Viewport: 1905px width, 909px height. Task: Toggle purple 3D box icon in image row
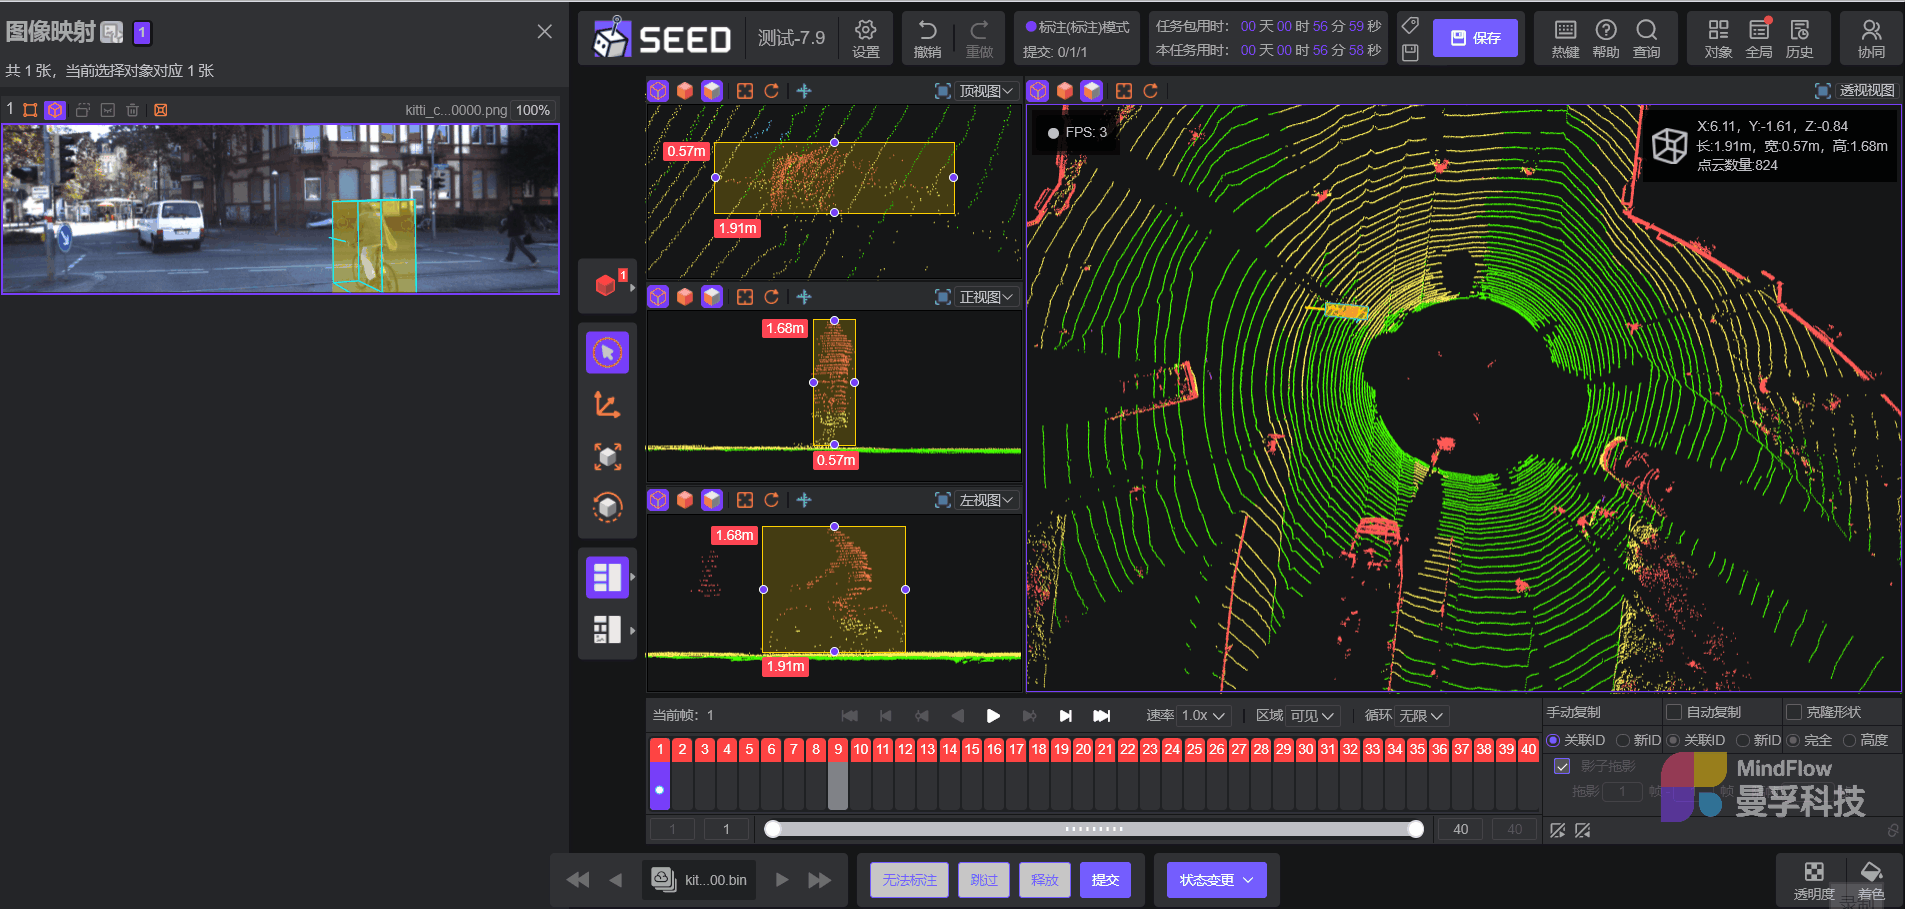(x=55, y=110)
